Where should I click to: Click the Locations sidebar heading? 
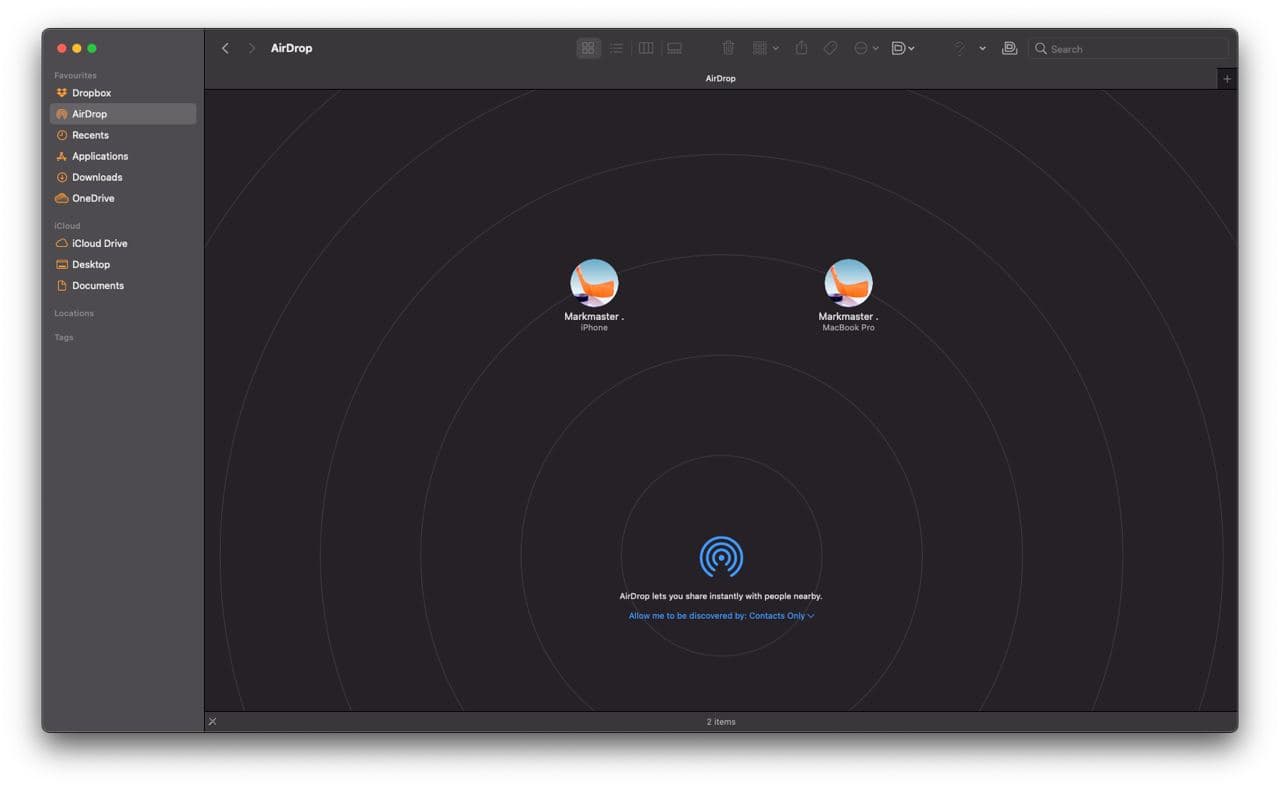pyautogui.click(x=74, y=313)
